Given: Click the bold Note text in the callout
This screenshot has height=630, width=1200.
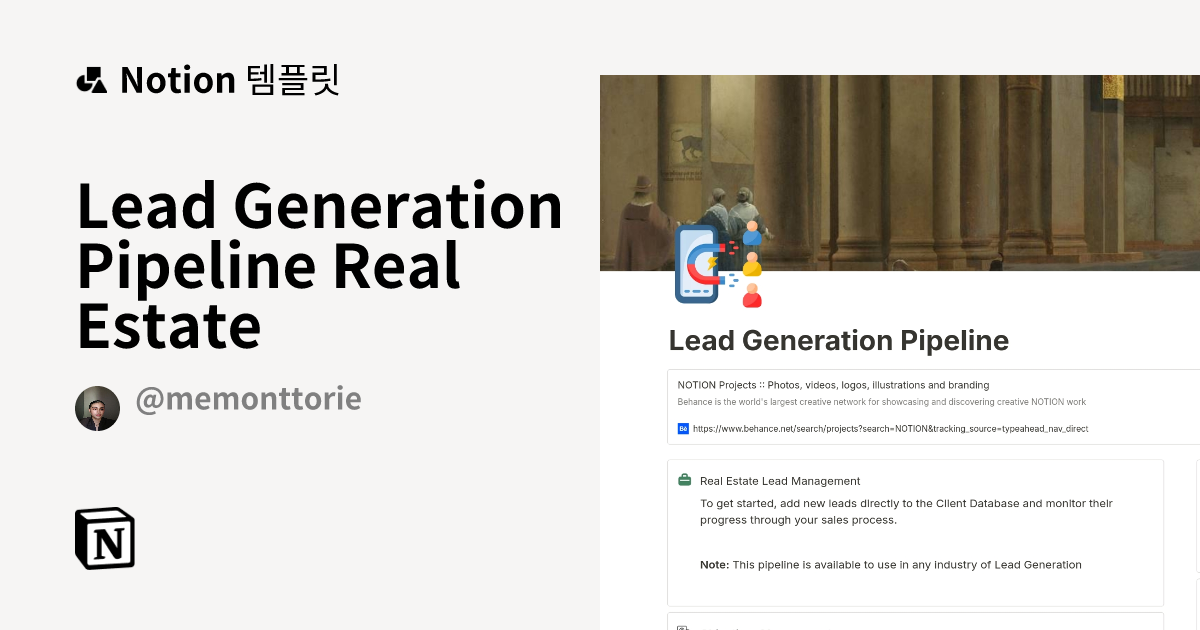Looking at the screenshot, I should [x=714, y=564].
